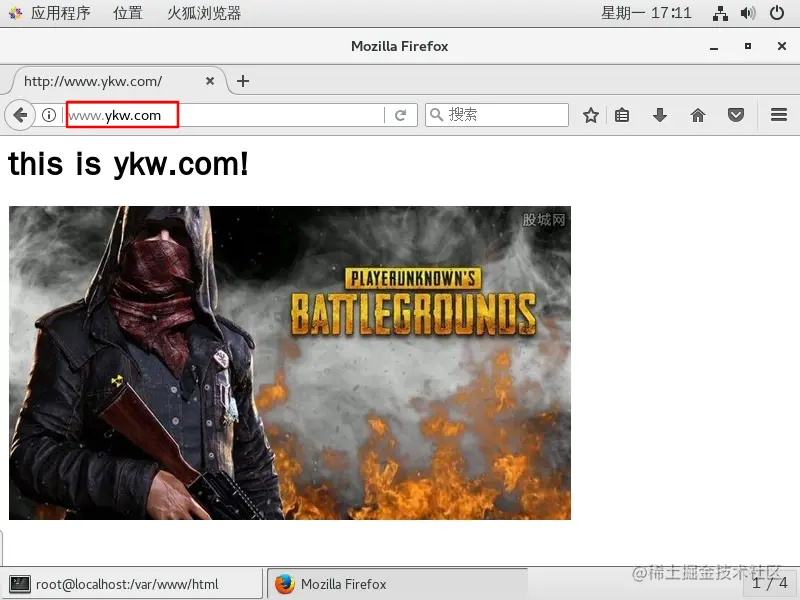
Task: Open the 火狐浏览器 menu
Action: click(204, 13)
